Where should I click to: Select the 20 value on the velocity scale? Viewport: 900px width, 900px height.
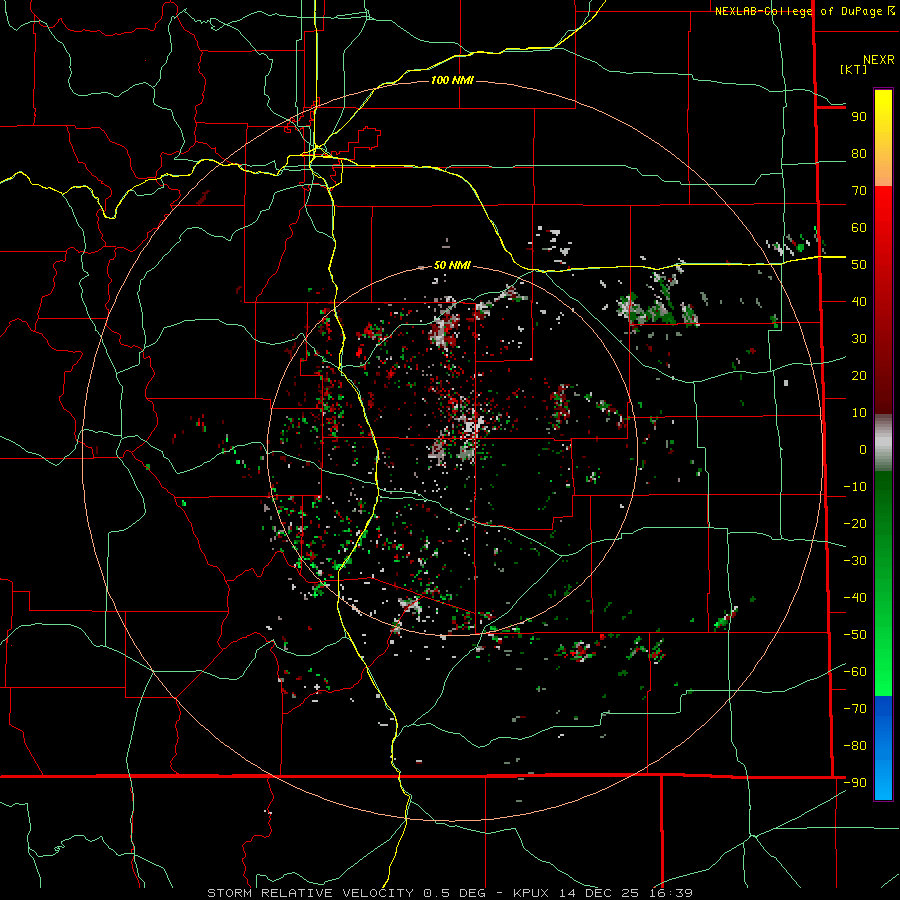(x=859, y=376)
